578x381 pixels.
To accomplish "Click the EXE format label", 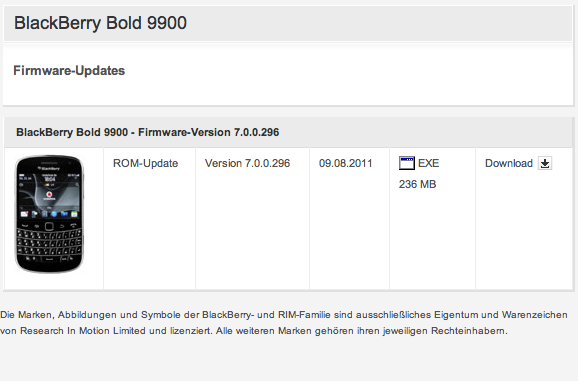I will (428, 163).
